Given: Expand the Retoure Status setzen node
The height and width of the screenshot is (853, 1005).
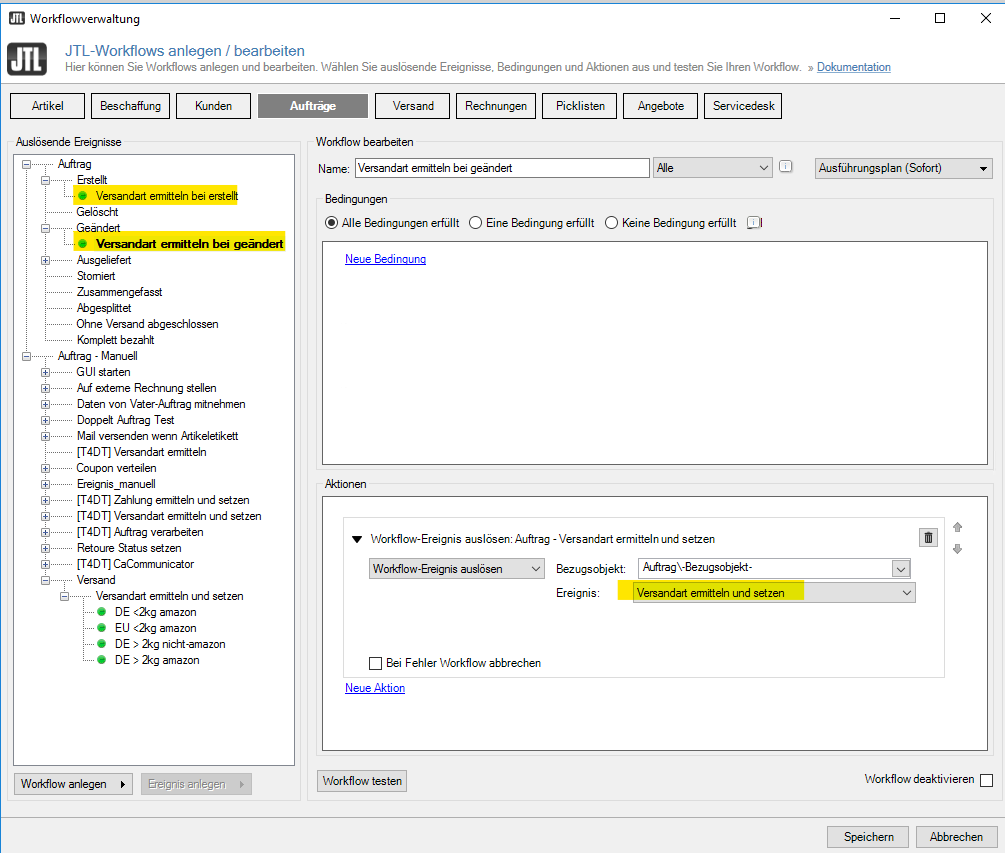Looking at the screenshot, I should [46, 549].
